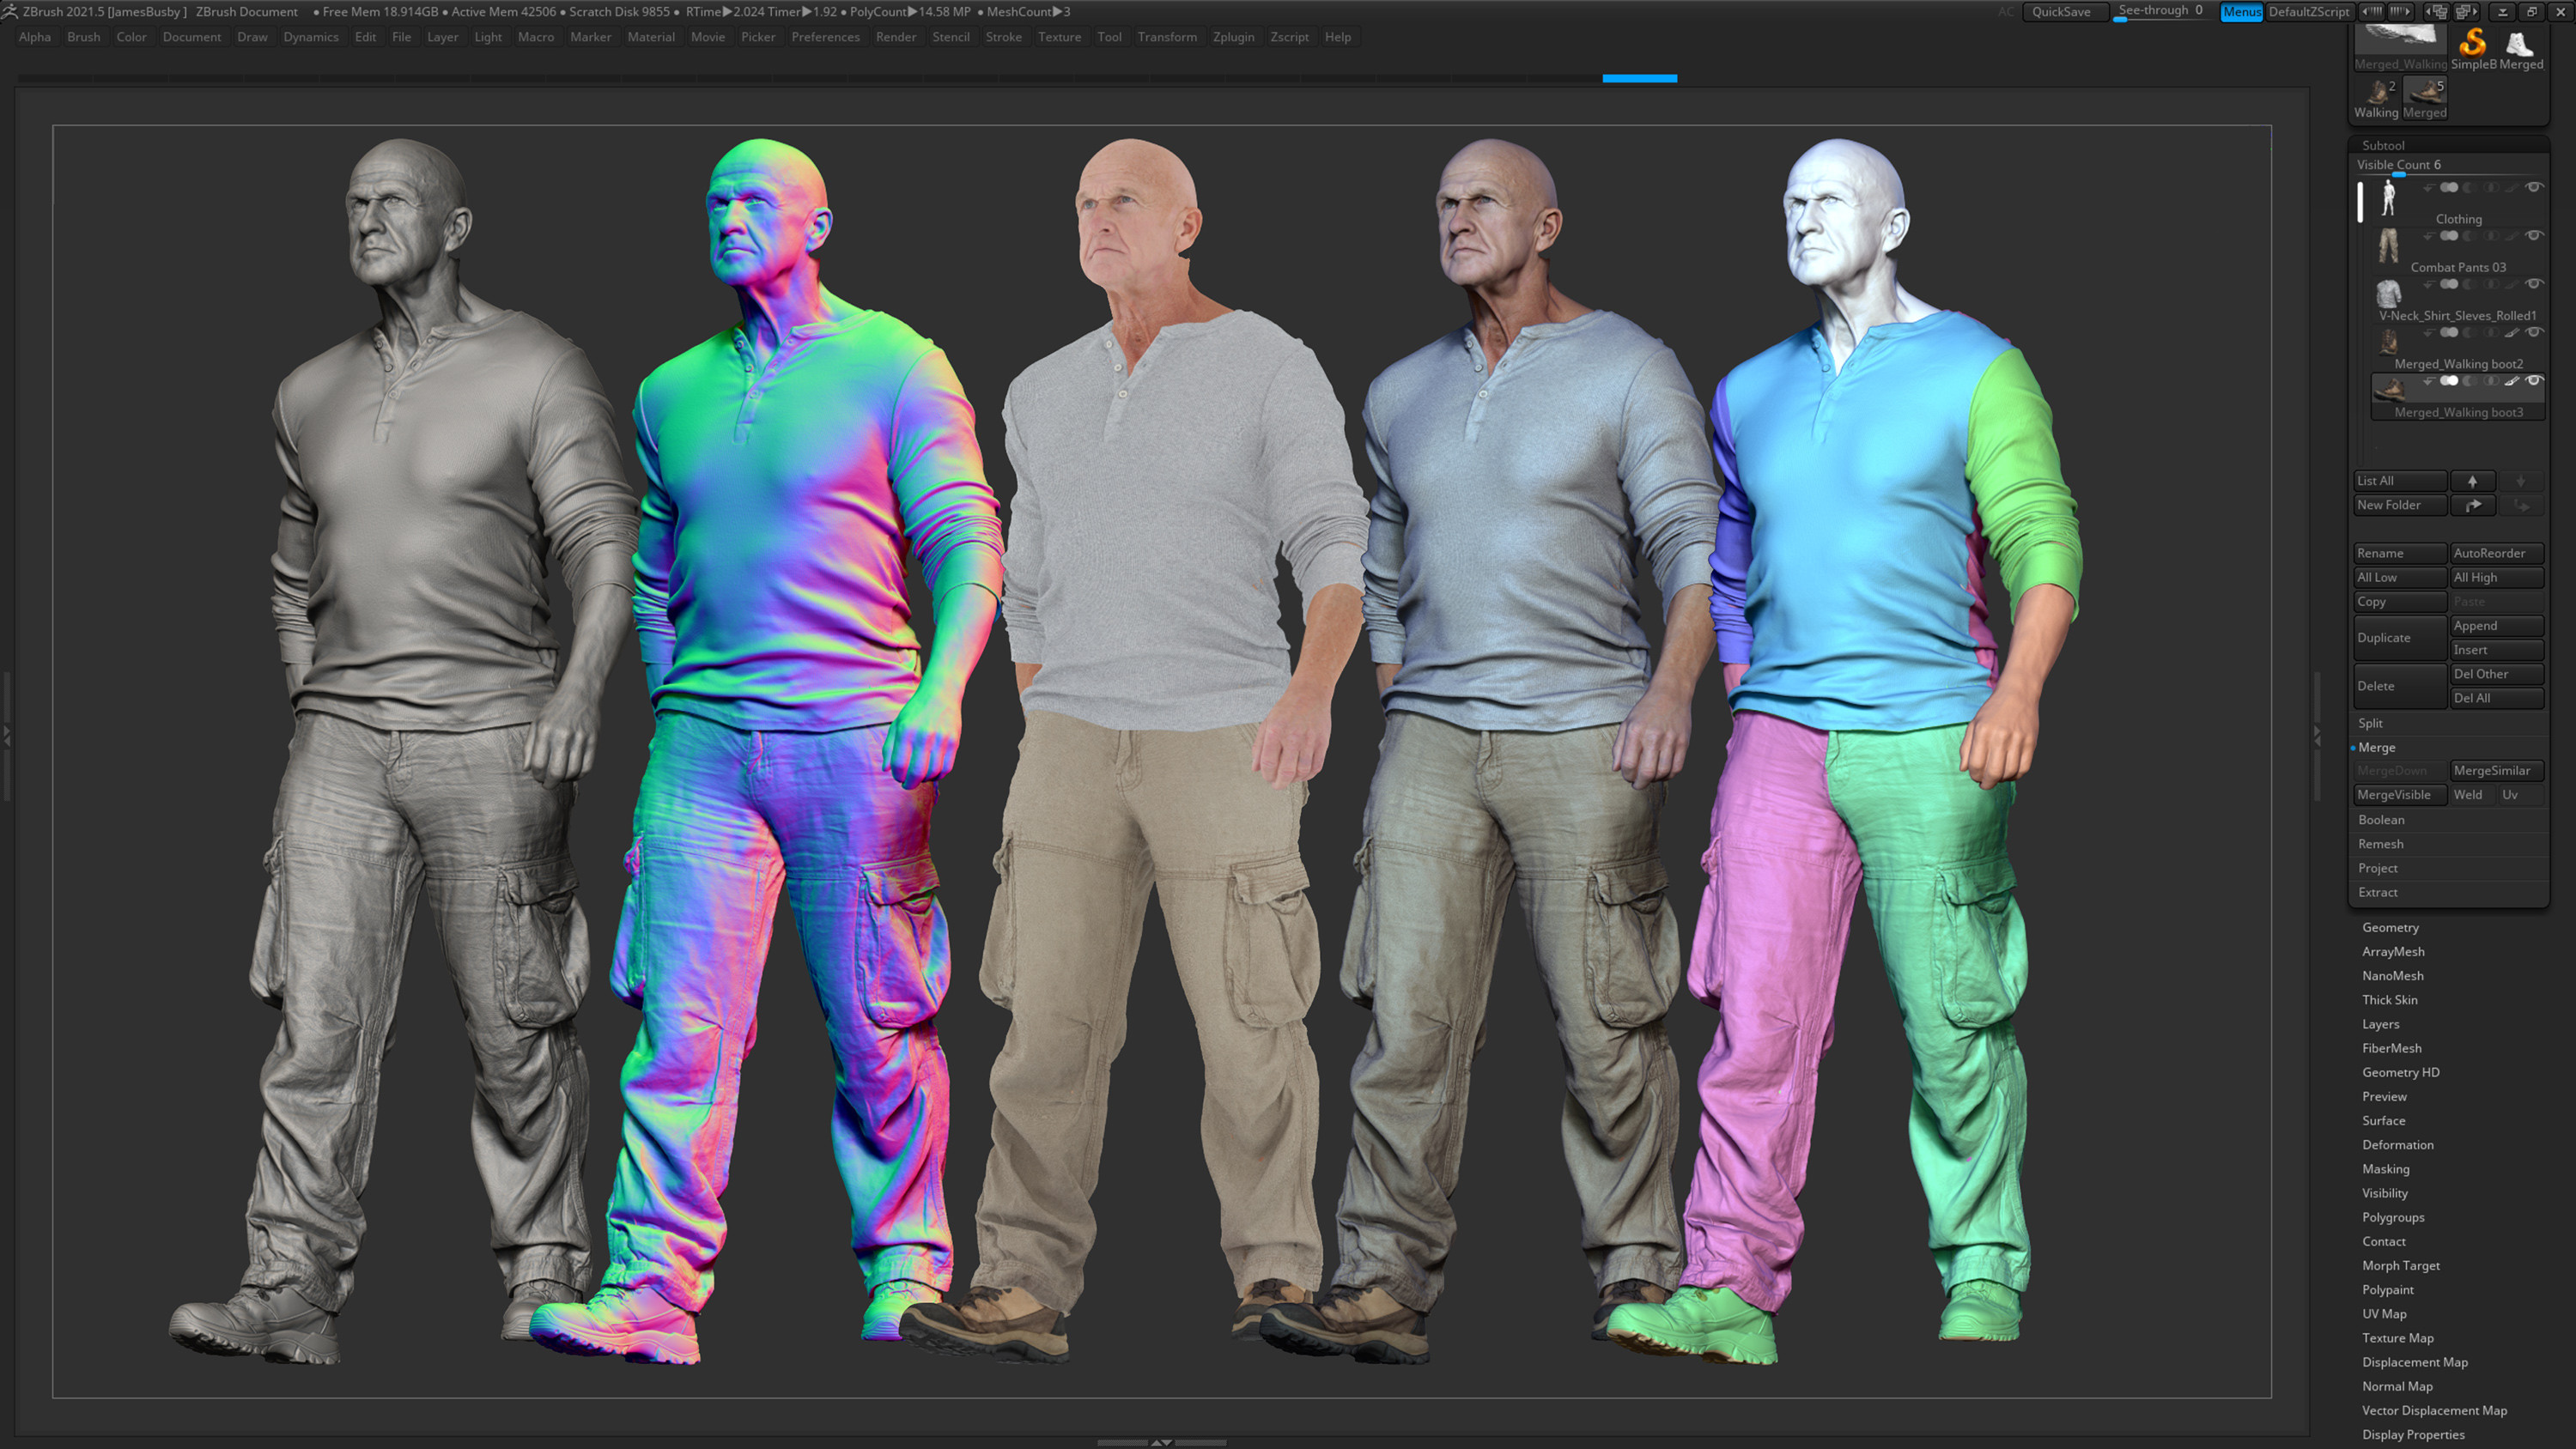Enable the Menus toggle in the title bar
Viewport: 2576px width, 1449px height.
[2242, 12]
